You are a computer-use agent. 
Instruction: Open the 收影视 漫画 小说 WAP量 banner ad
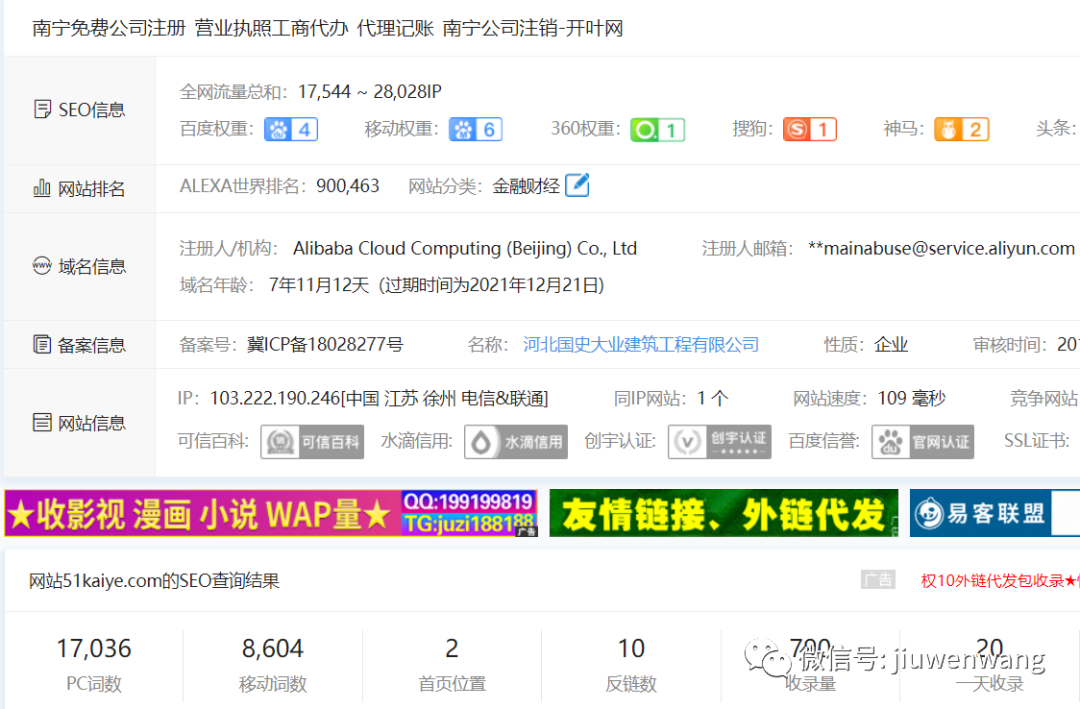click(x=271, y=513)
